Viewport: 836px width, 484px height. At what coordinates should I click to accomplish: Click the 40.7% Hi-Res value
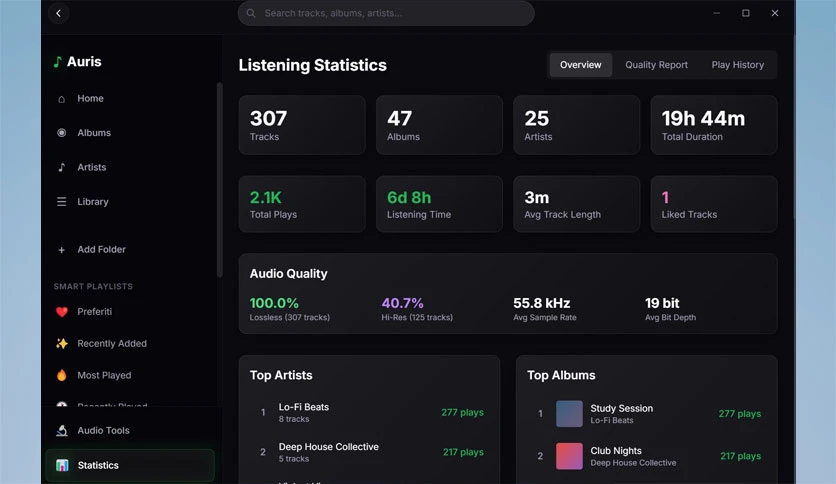tap(403, 303)
